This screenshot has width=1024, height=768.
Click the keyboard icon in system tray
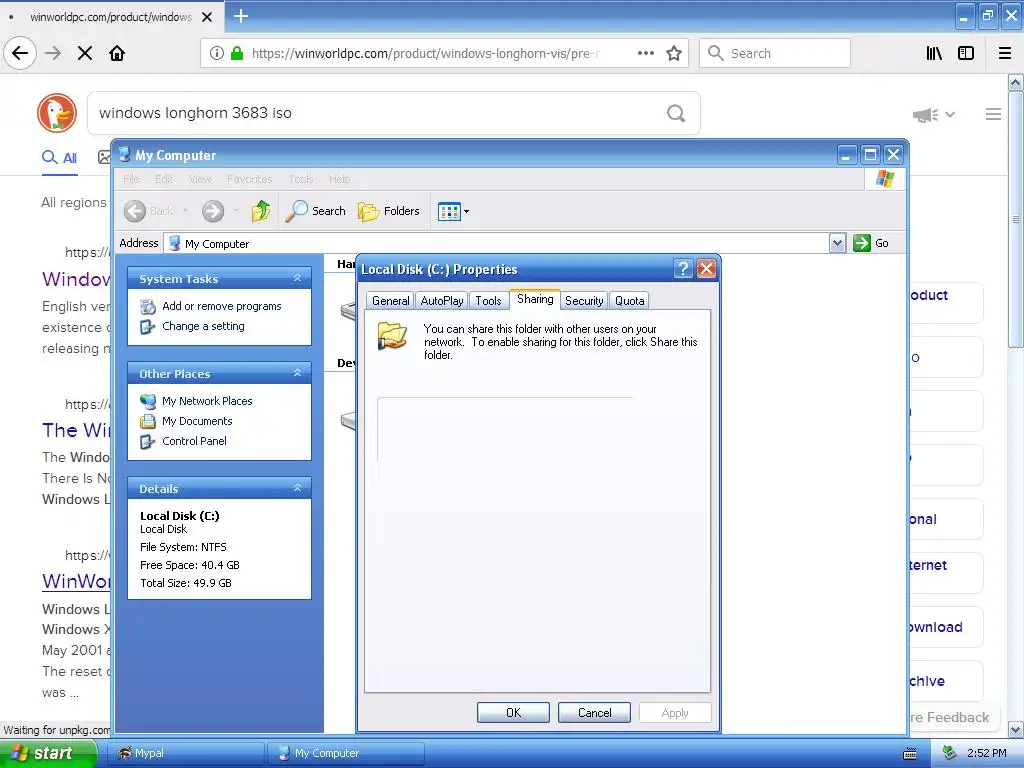[x=910, y=754]
